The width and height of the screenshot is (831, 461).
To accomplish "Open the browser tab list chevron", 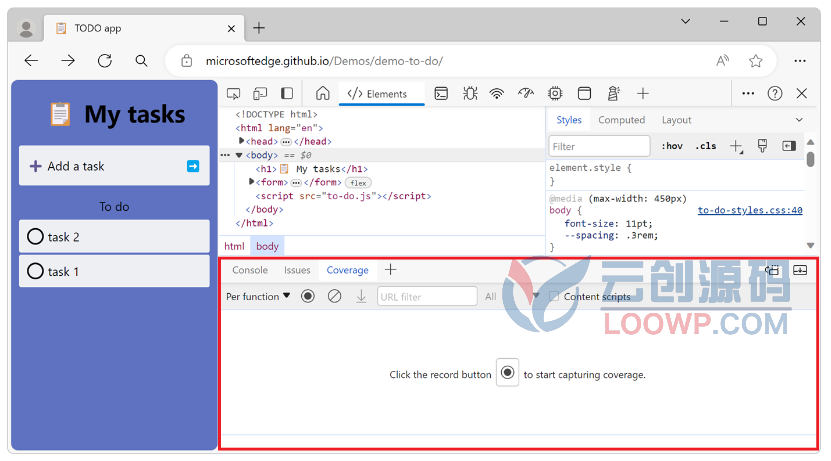I will [685, 21].
